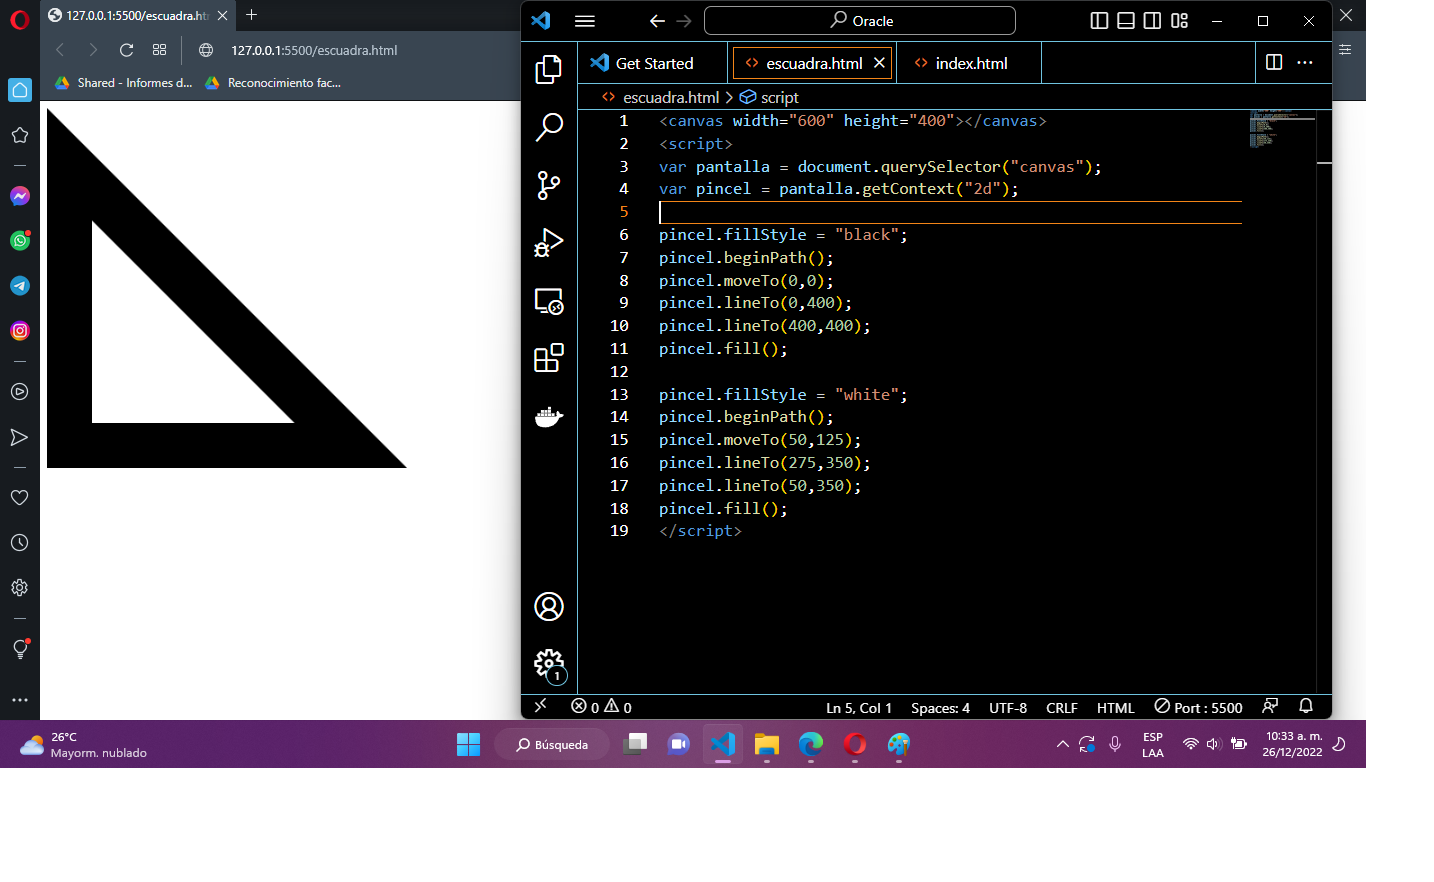The height and width of the screenshot is (882, 1434).
Task: Change the Spaces: 4 indentation setting
Action: click(940, 707)
